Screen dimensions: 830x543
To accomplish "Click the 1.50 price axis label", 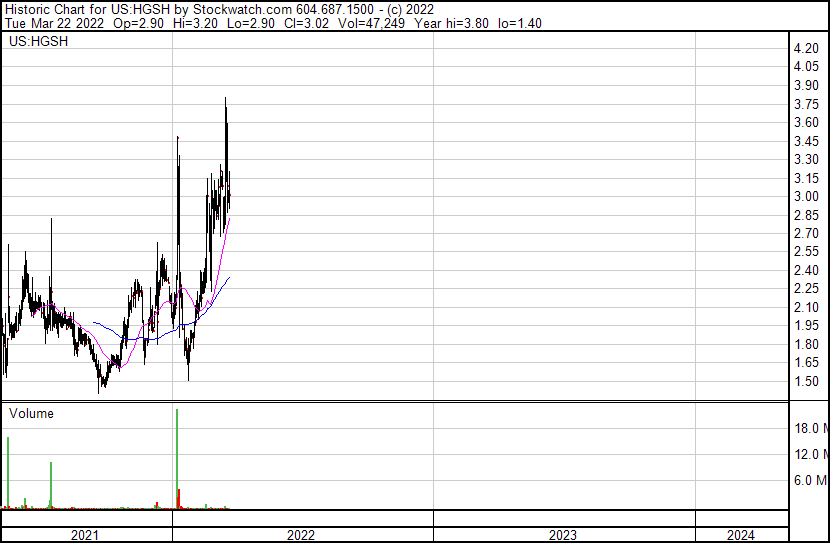I will tap(806, 382).
